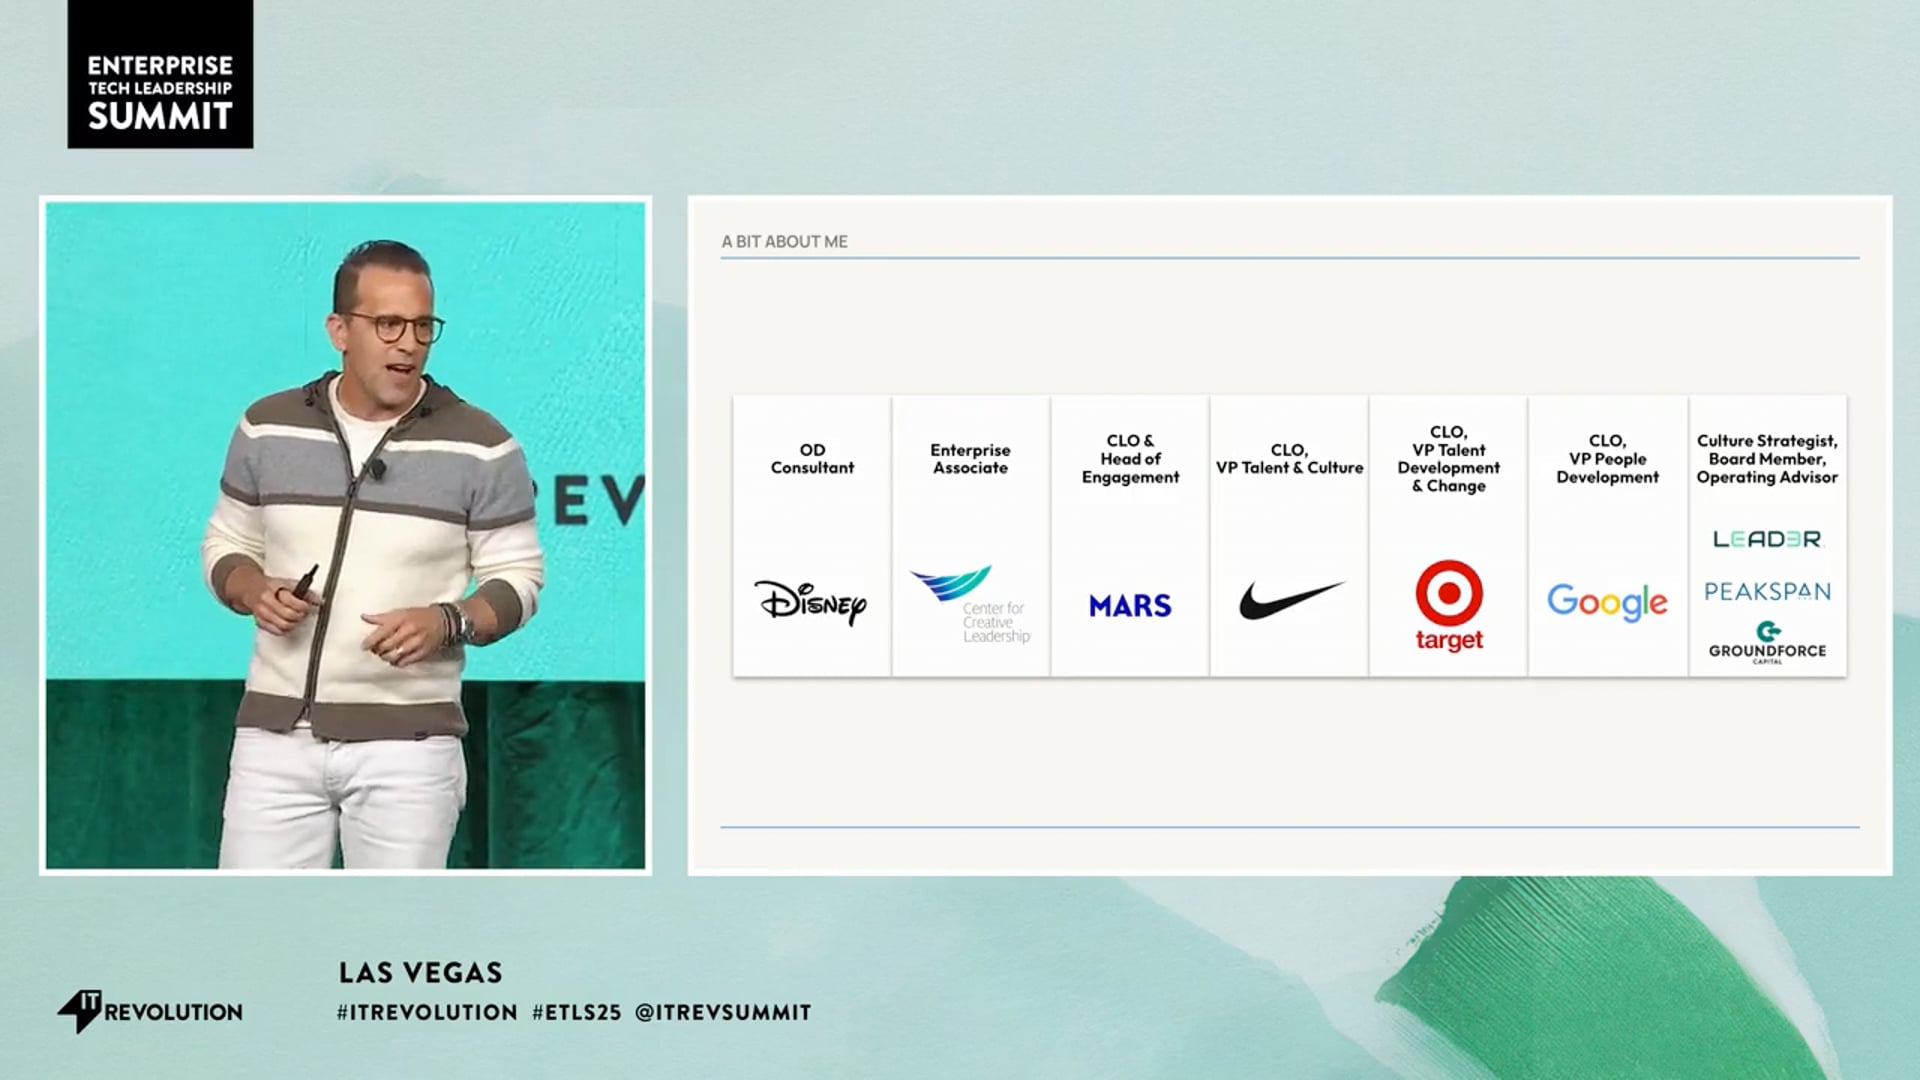Click the "Enterprise Associate" title text

(x=970, y=459)
